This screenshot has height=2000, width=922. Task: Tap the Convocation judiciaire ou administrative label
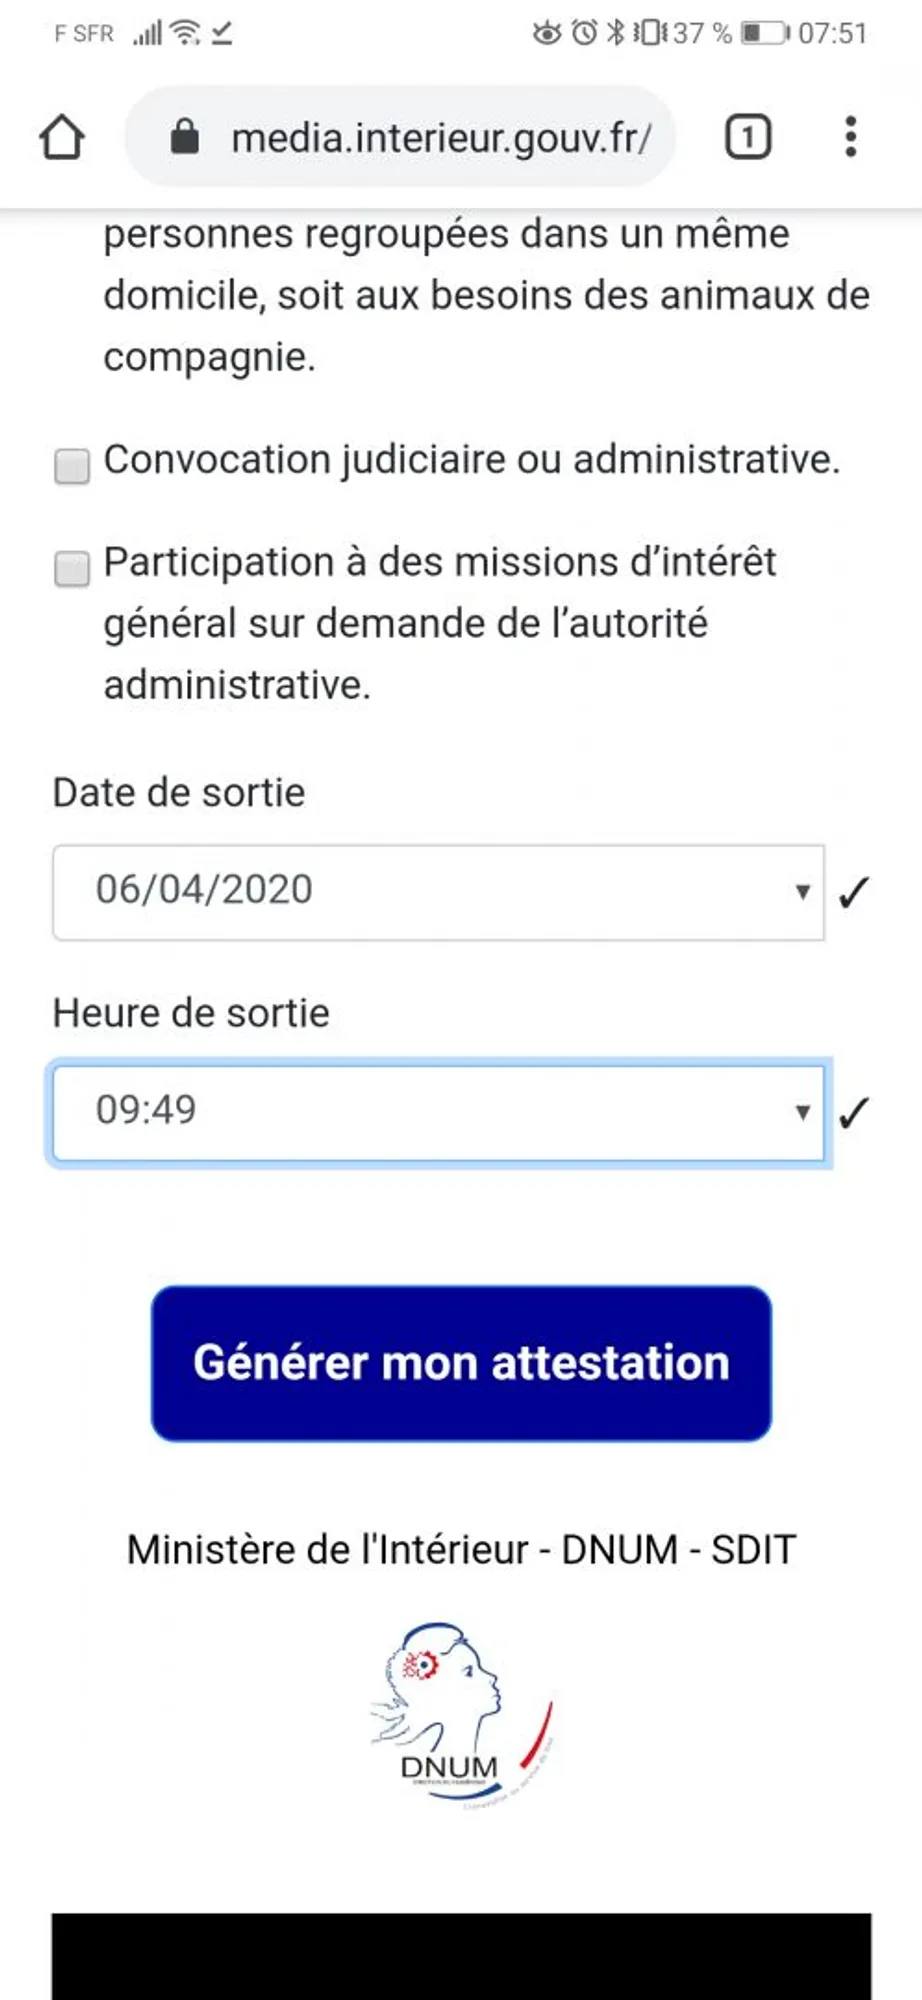pos(471,460)
